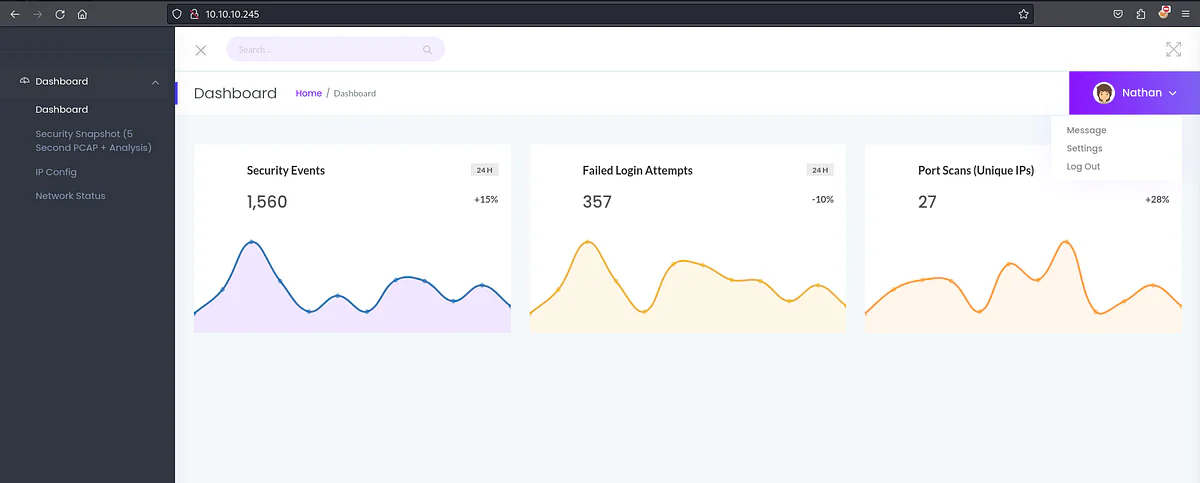Click the 1,560 security events value
1200x483 pixels.
pyautogui.click(x=267, y=202)
